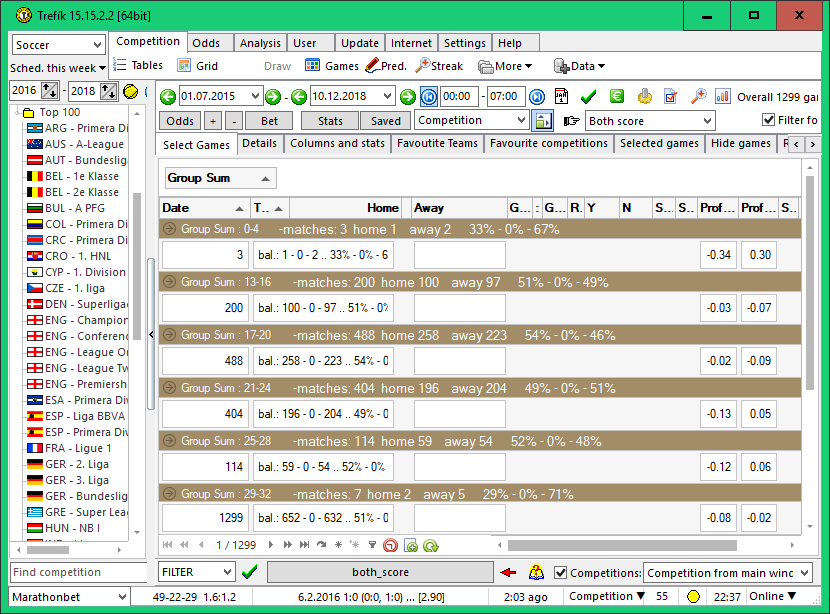Switch to the Analysis tab
The image size is (830, 614).
[x=260, y=43]
